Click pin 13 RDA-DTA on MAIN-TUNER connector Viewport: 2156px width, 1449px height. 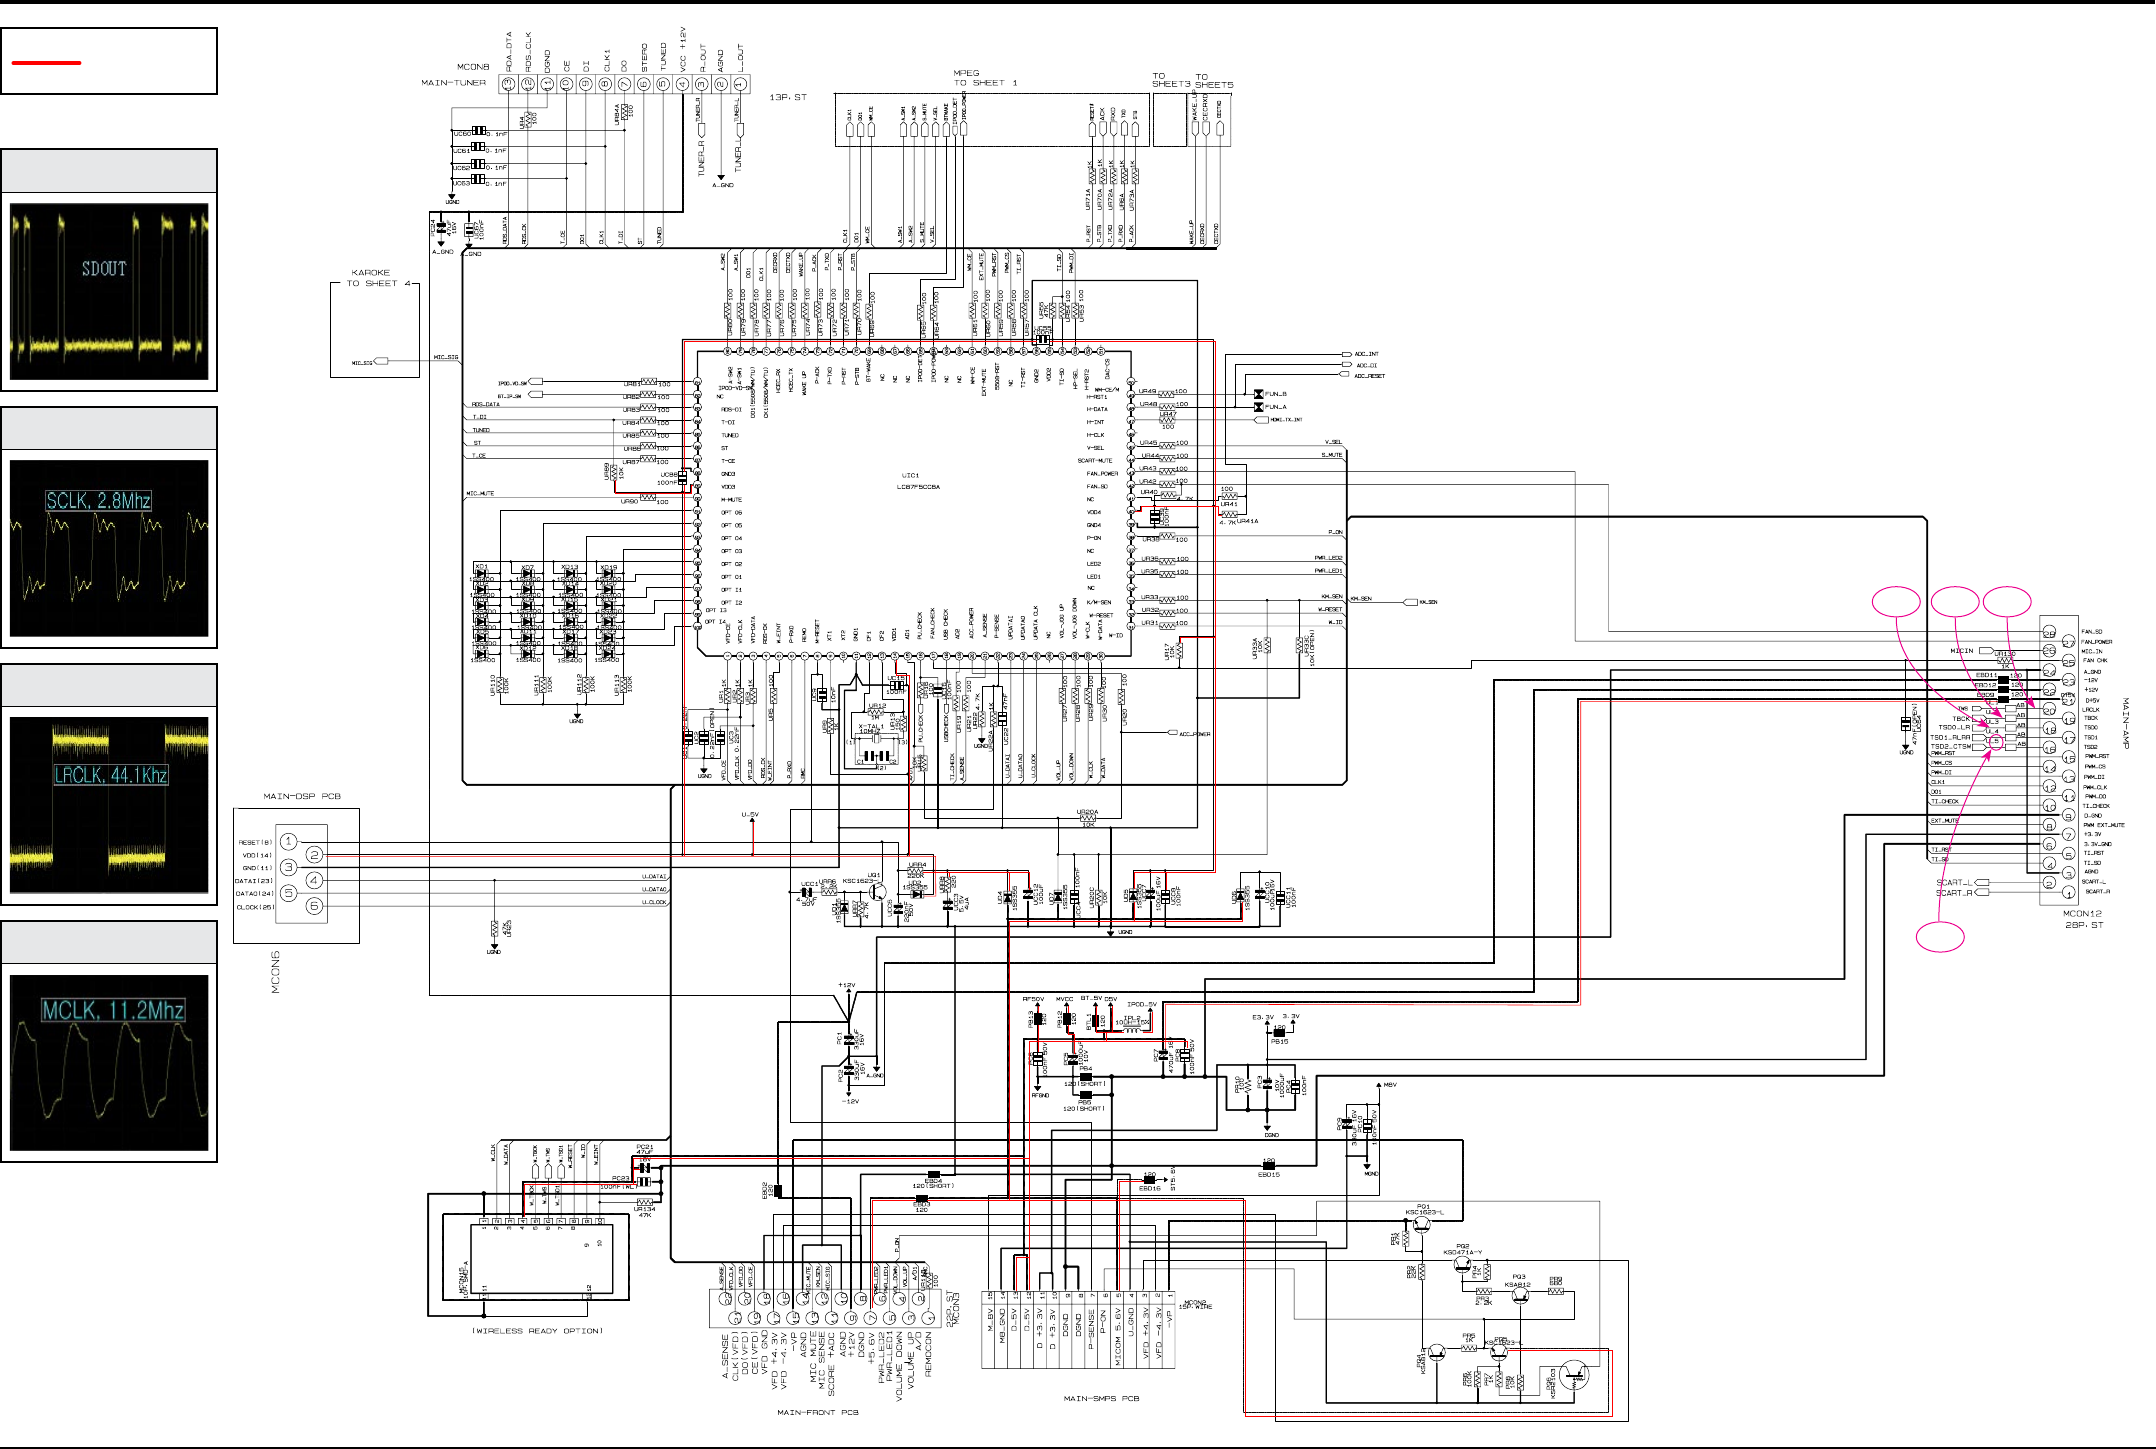[x=508, y=84]
